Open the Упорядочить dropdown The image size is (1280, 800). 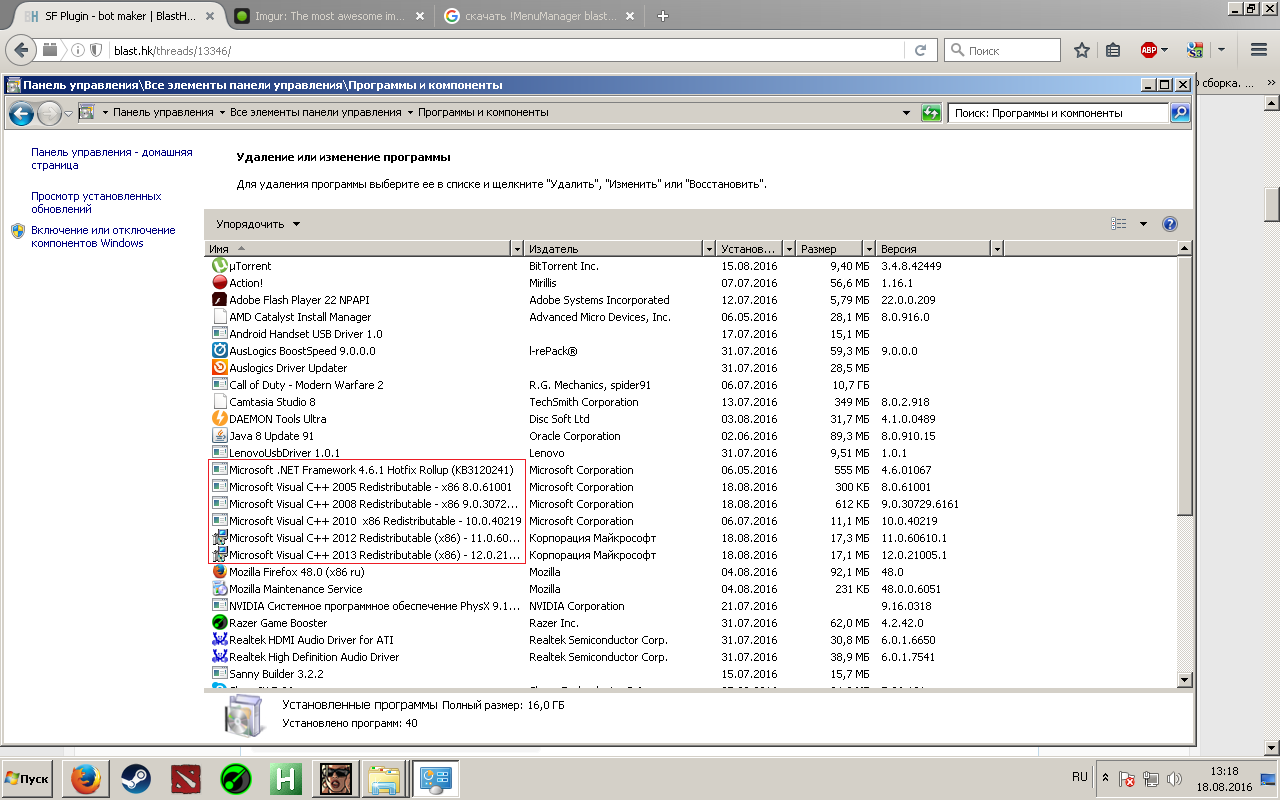(258, 224)
